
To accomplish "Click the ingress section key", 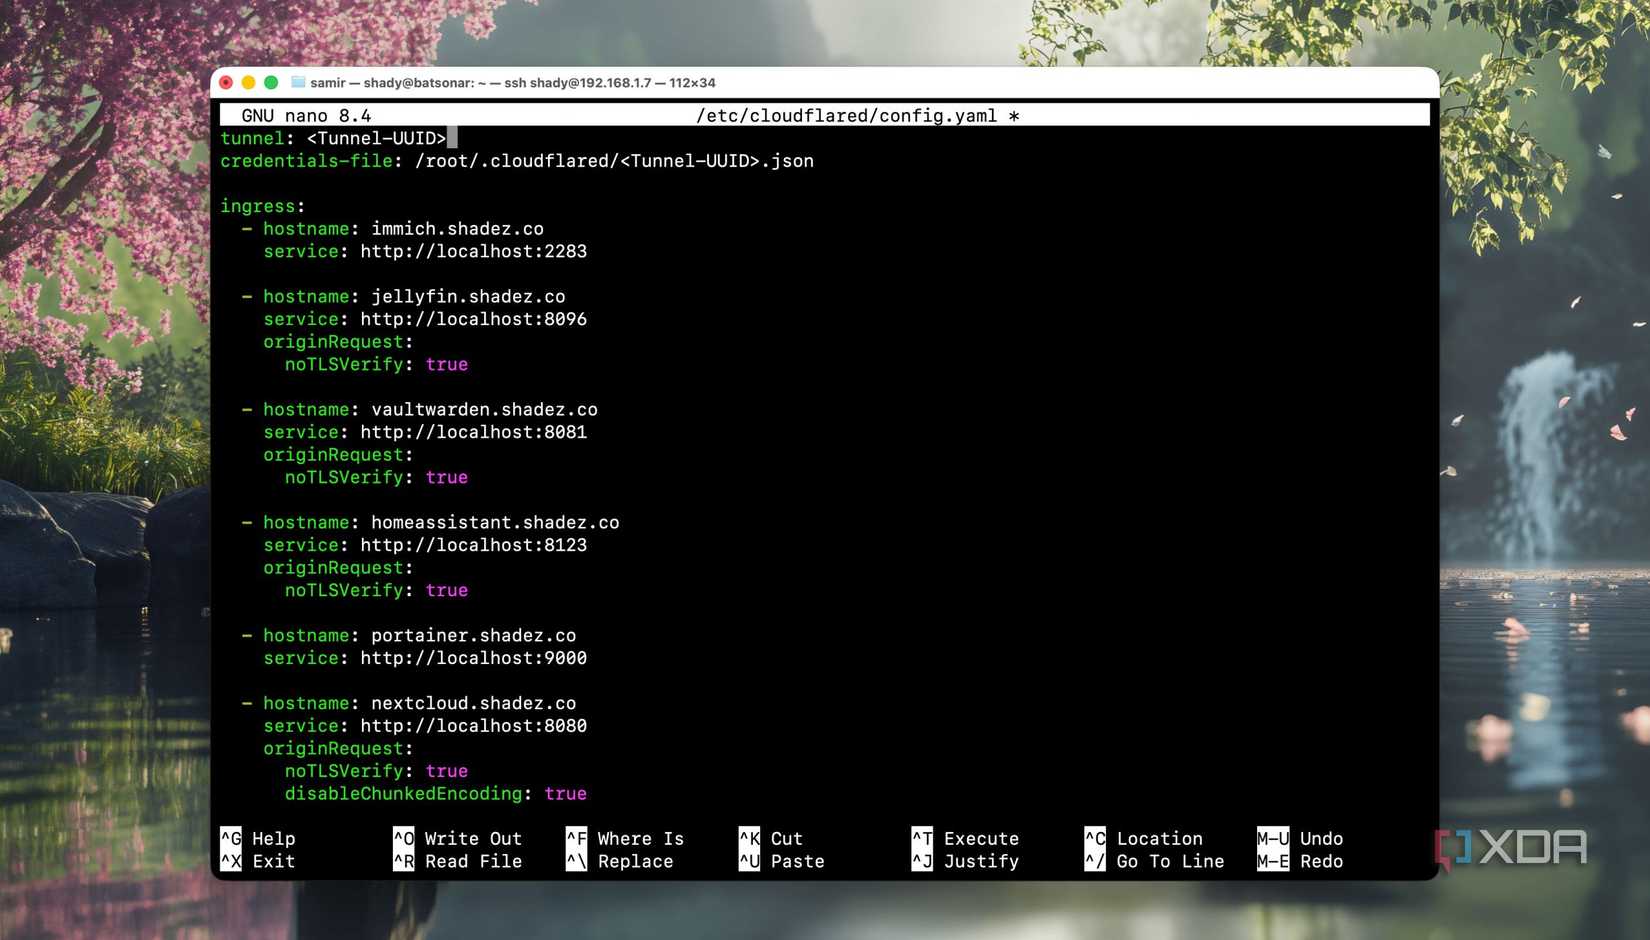I will pos(257,206).
